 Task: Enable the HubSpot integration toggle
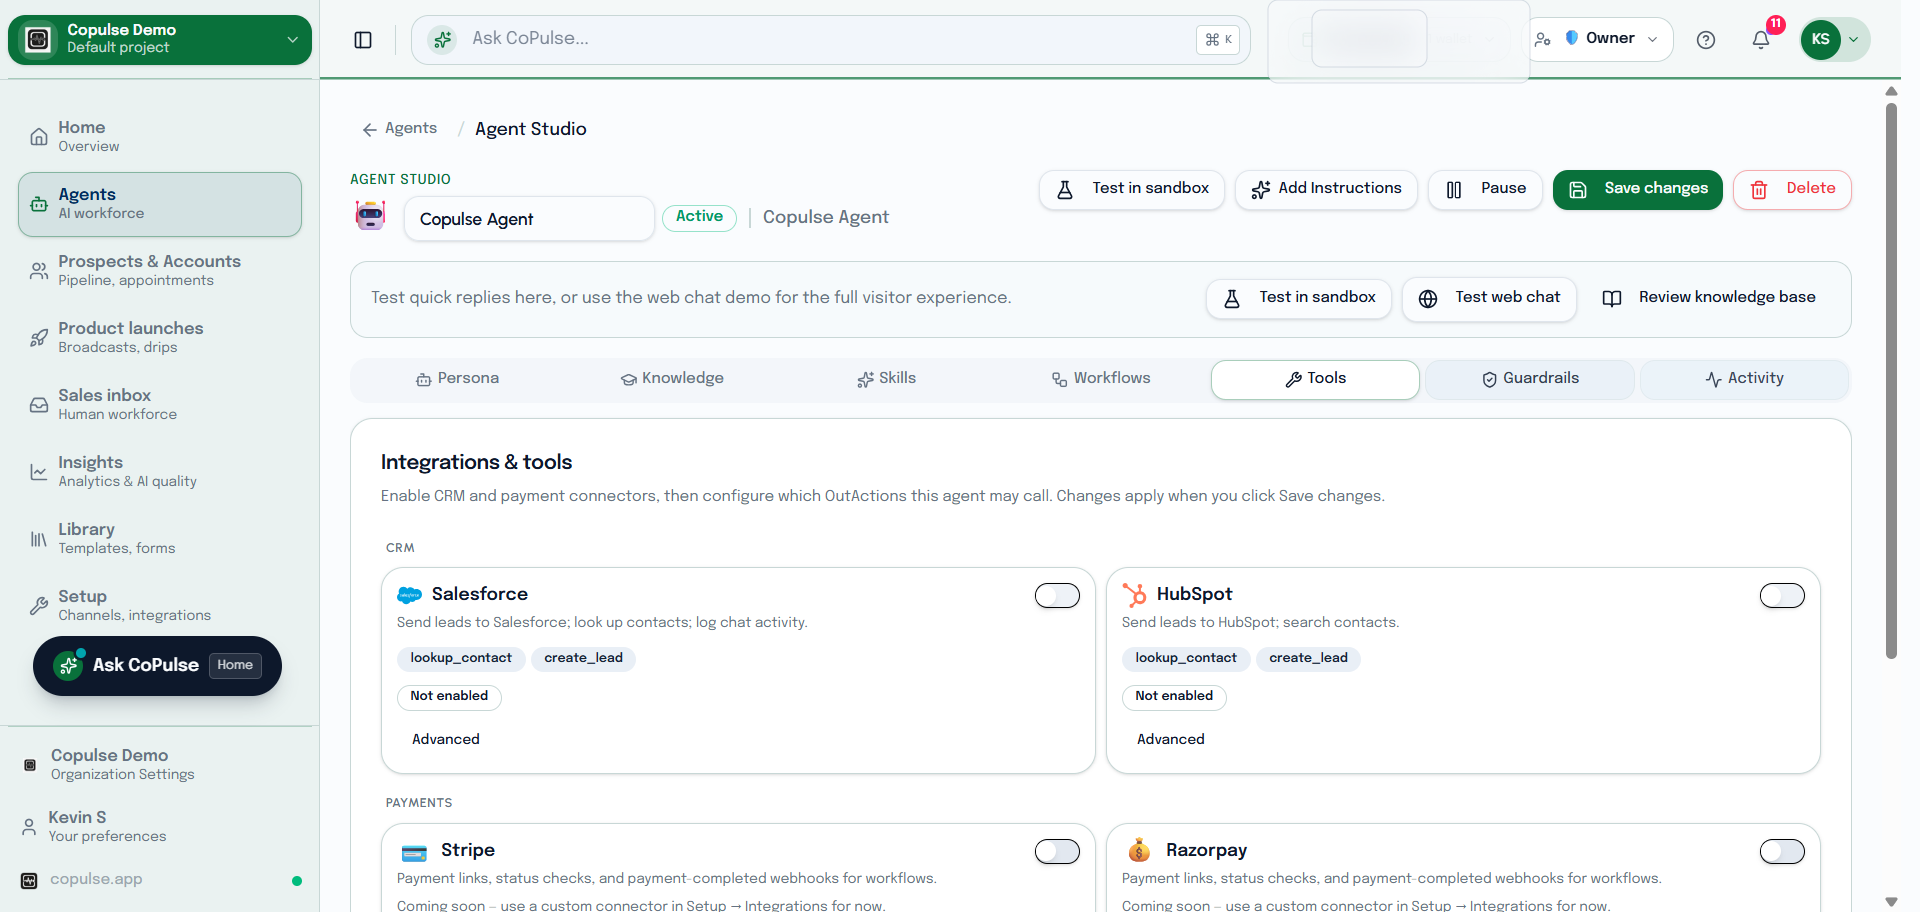click(1782, 596)
